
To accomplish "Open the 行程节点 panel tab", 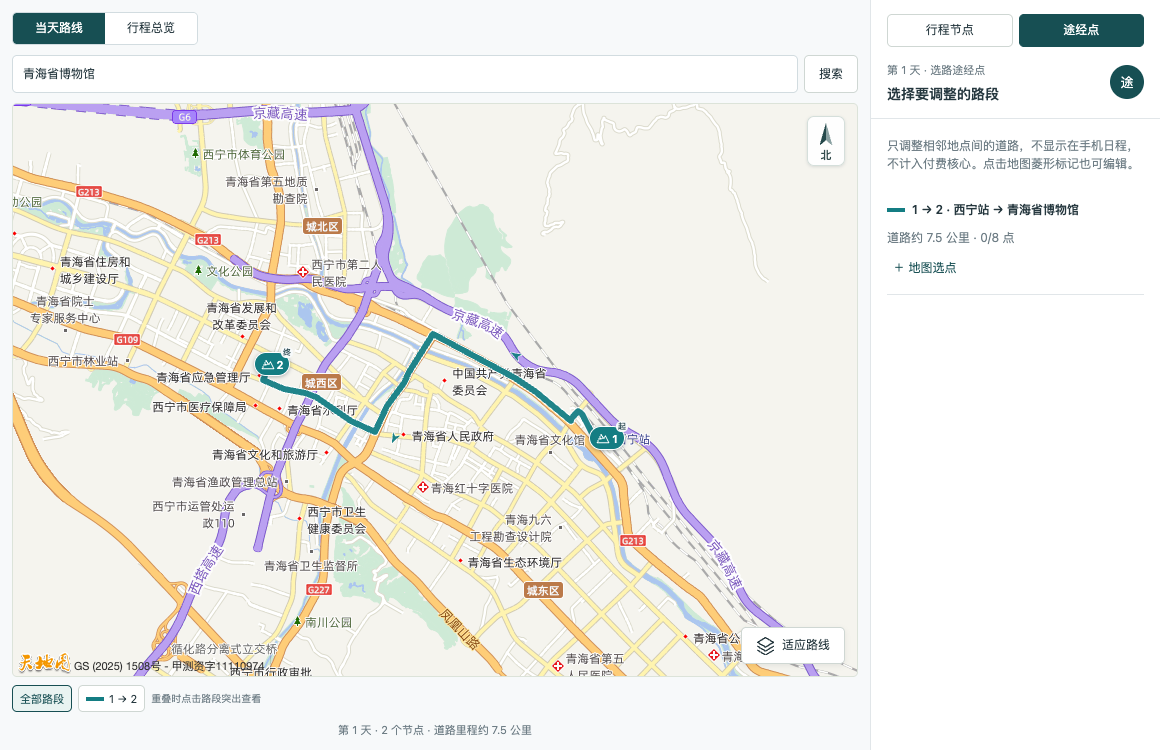I will tap(950, 30).
